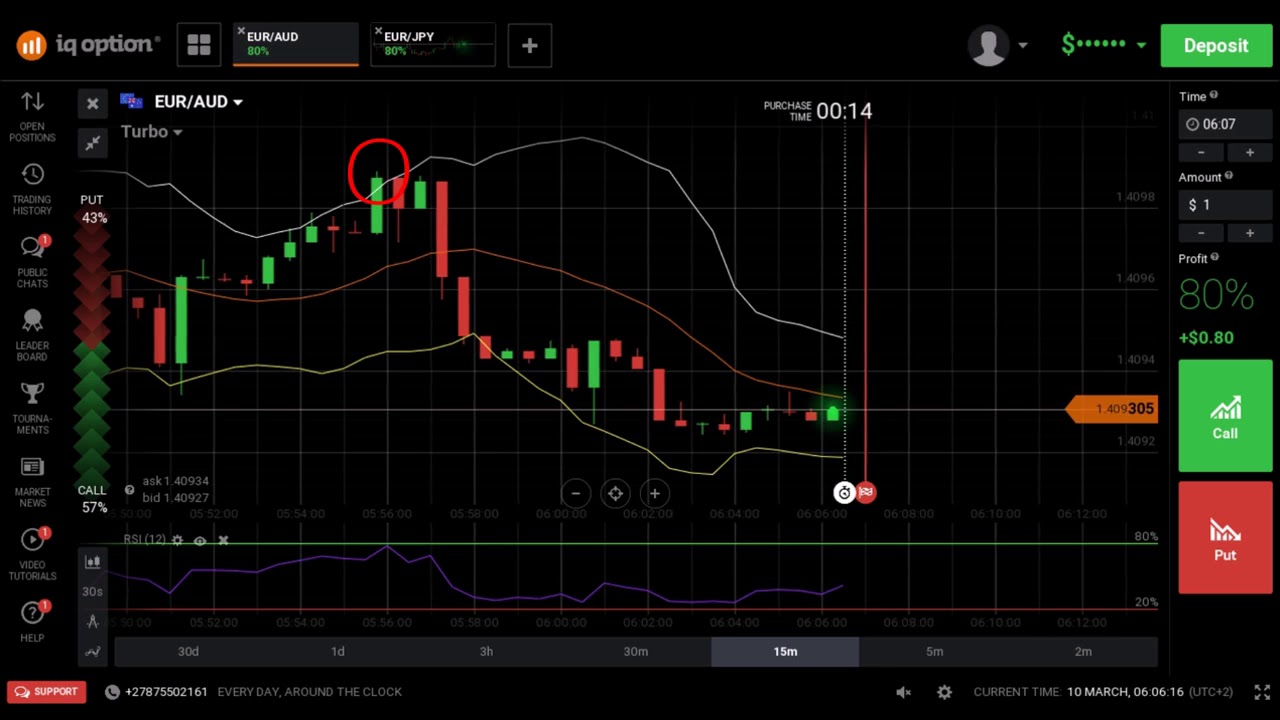Switch to the EUR/JPY tab
This screenshot has height=720, width=1280.
(433, 45)
